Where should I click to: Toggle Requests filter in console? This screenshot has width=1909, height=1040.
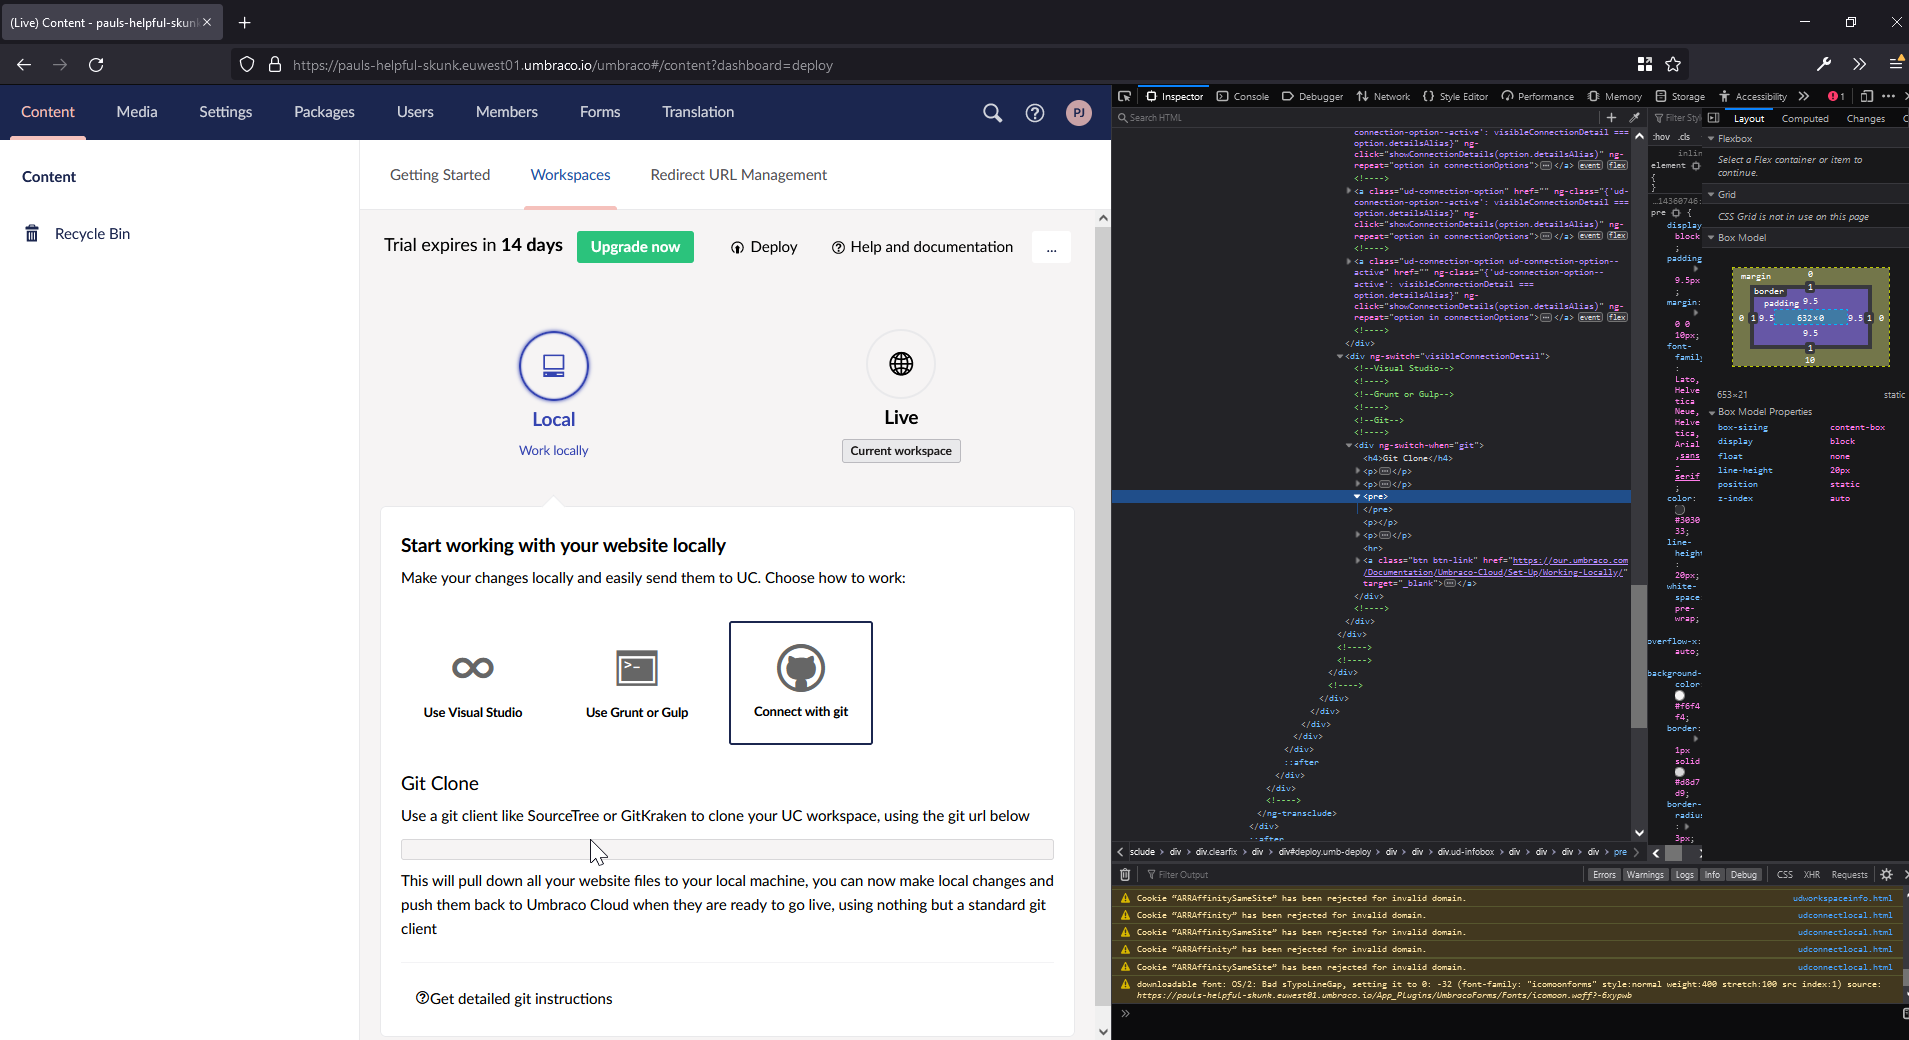point(1849,875)
